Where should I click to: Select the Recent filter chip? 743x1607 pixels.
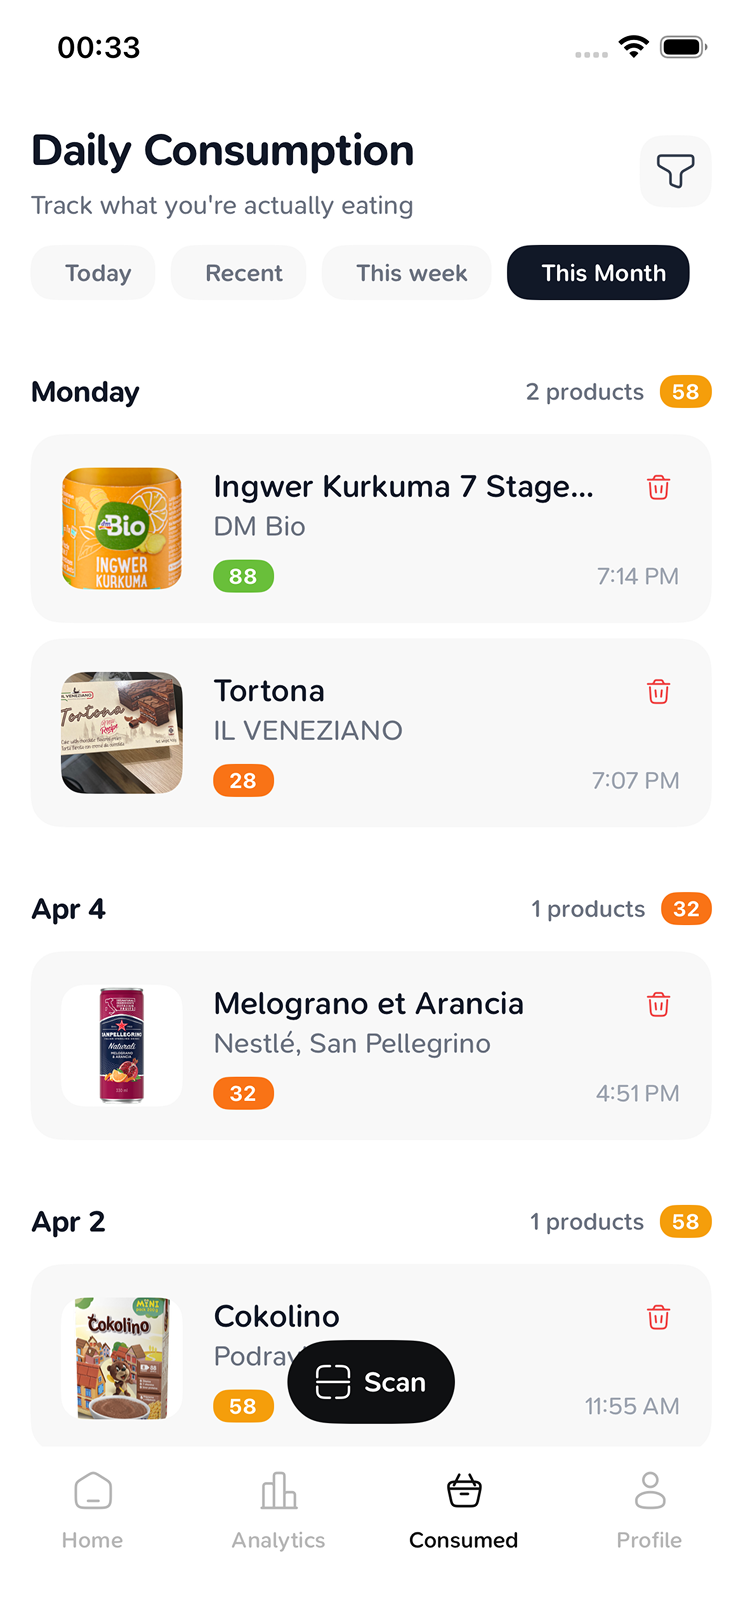click(244, 273)
